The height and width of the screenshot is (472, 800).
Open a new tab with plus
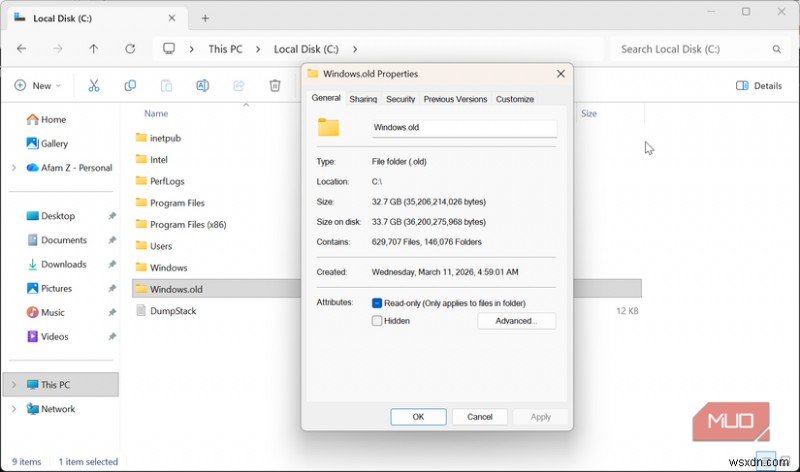pyautogui.click(x=205, y=18)
